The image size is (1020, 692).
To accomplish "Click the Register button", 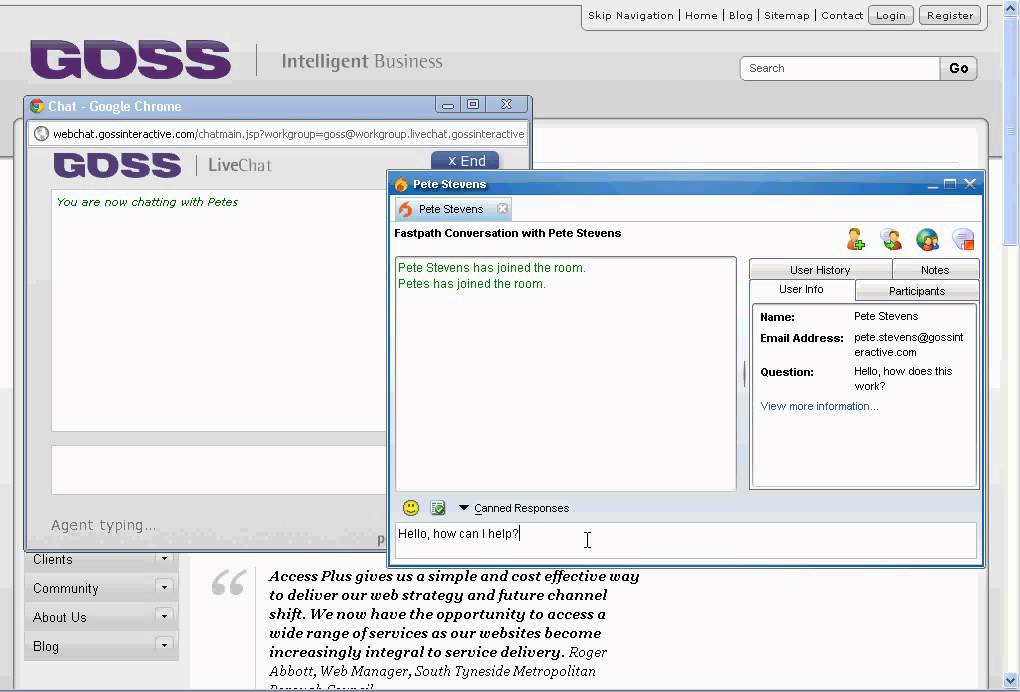I will pyautogui.click(x=950, y=16).
